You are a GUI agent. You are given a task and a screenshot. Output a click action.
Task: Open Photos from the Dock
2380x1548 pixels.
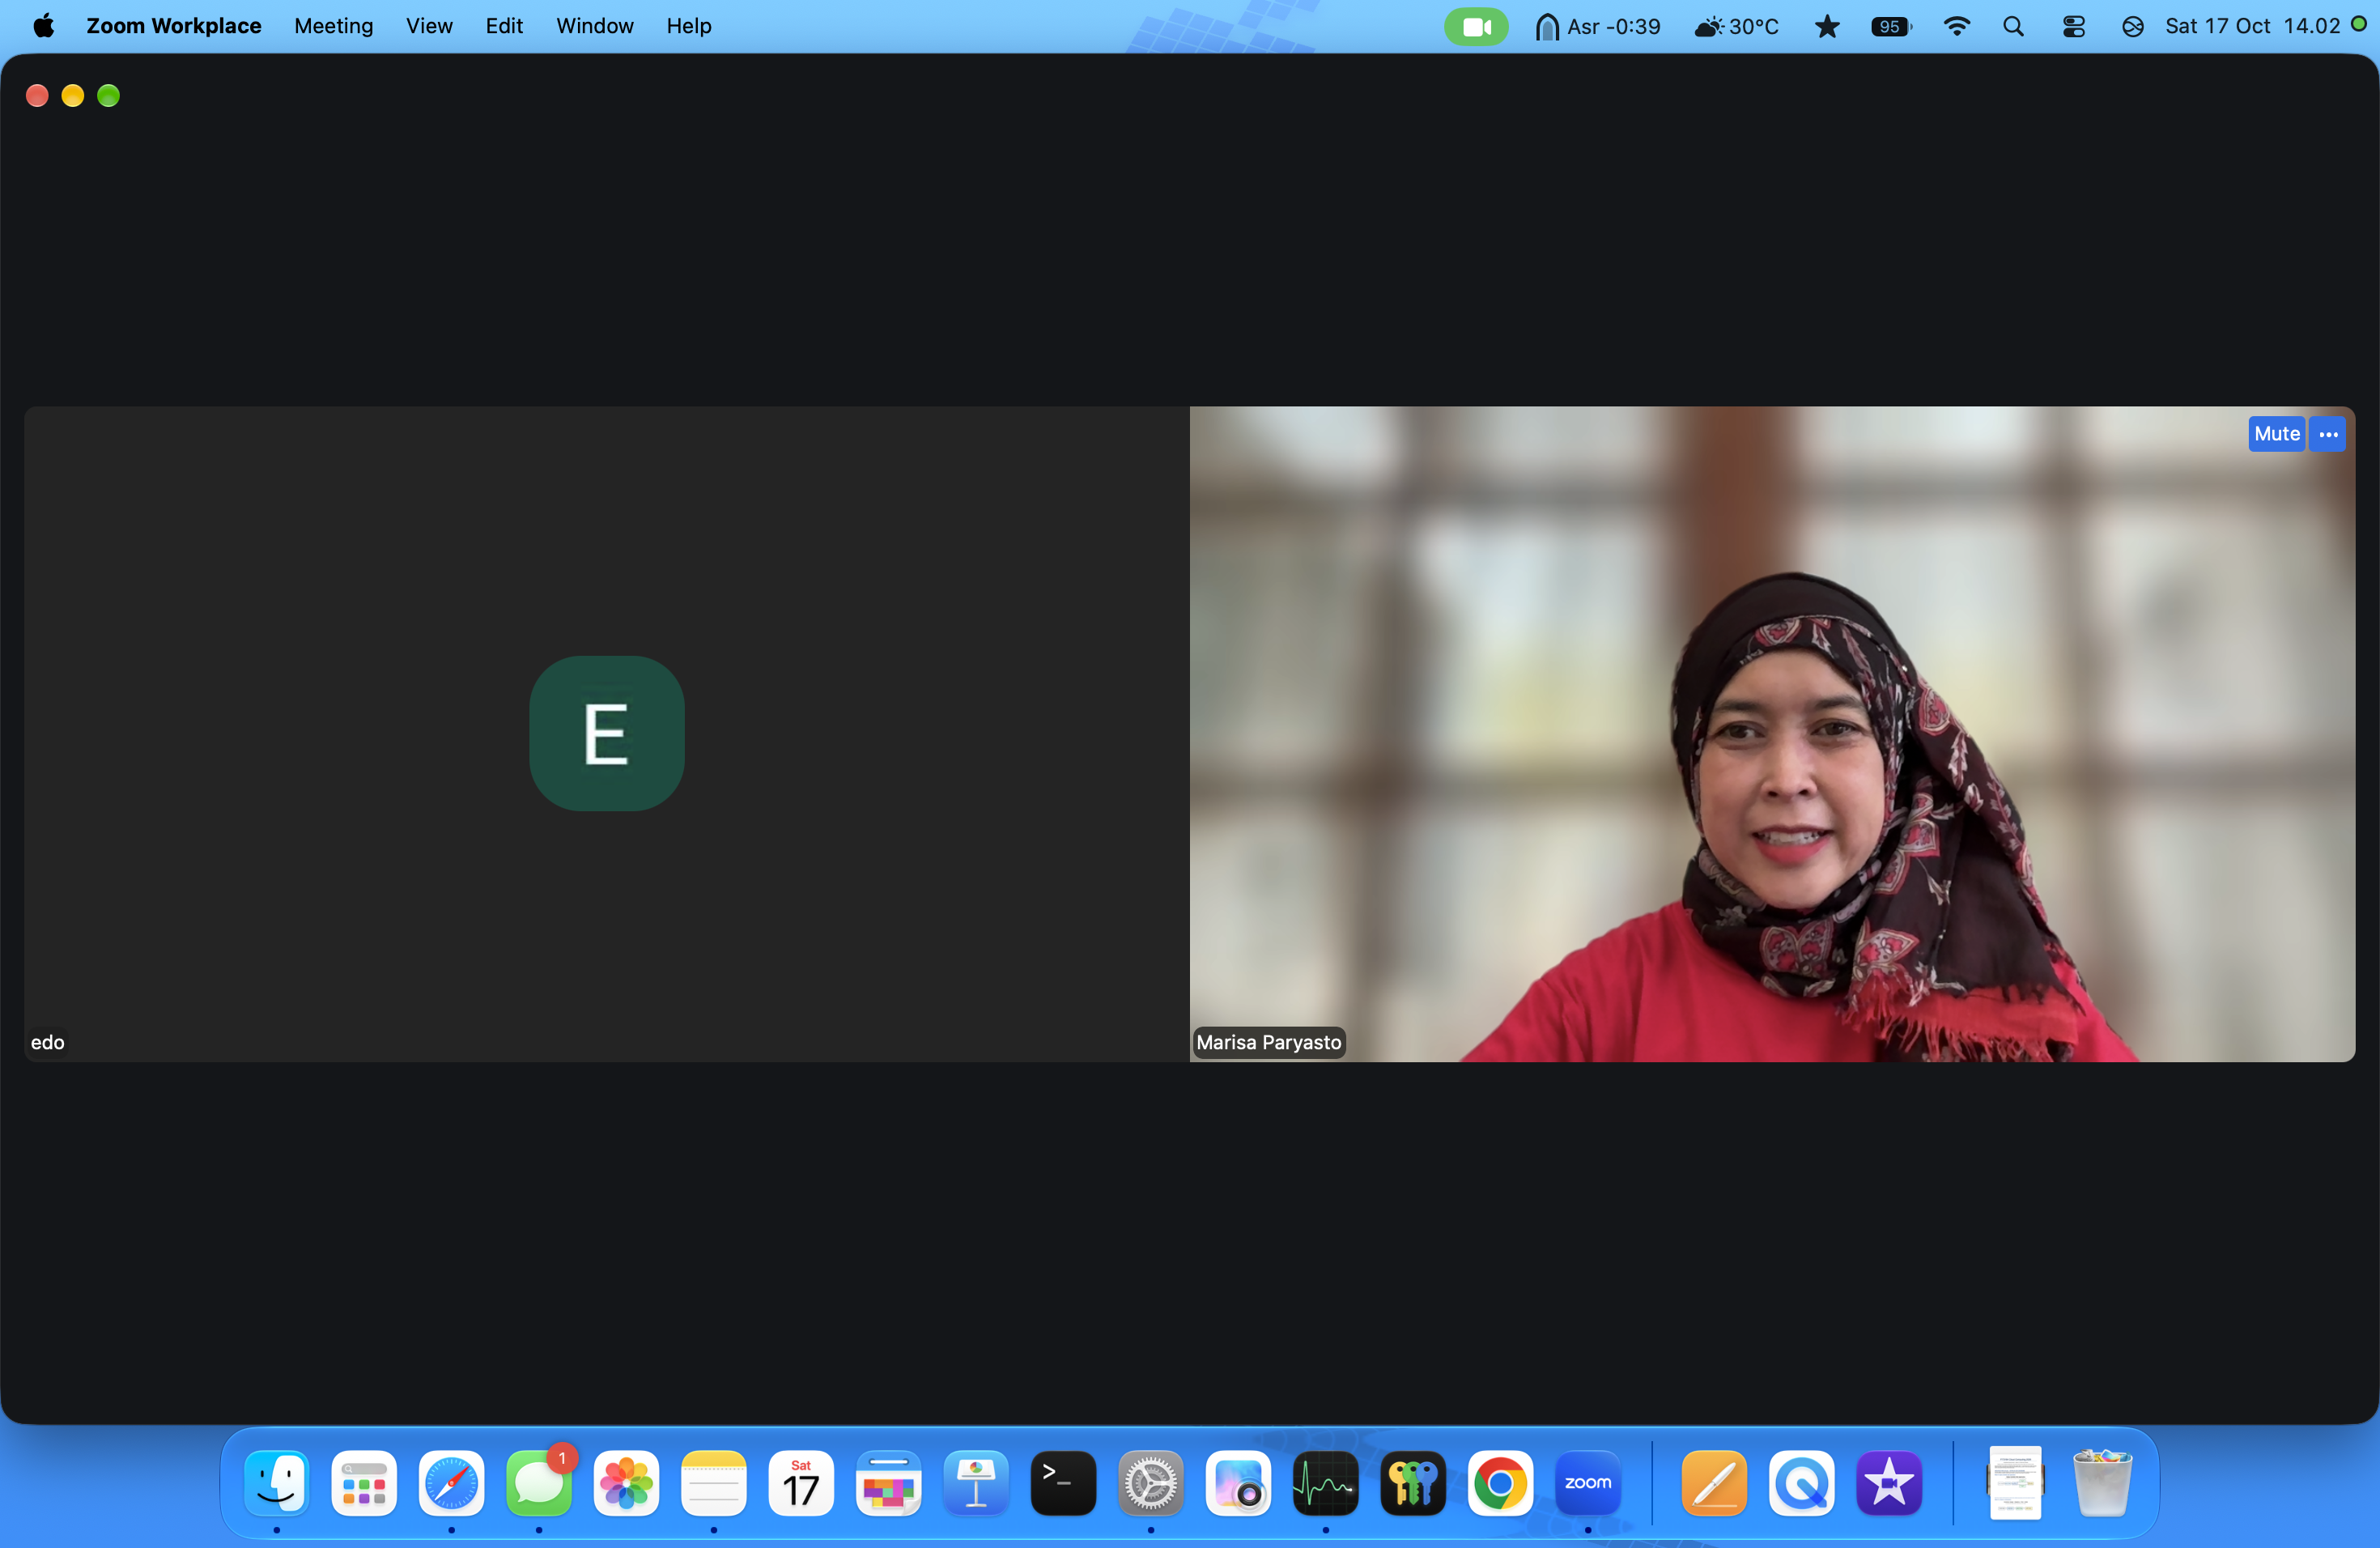[626, 1482]
